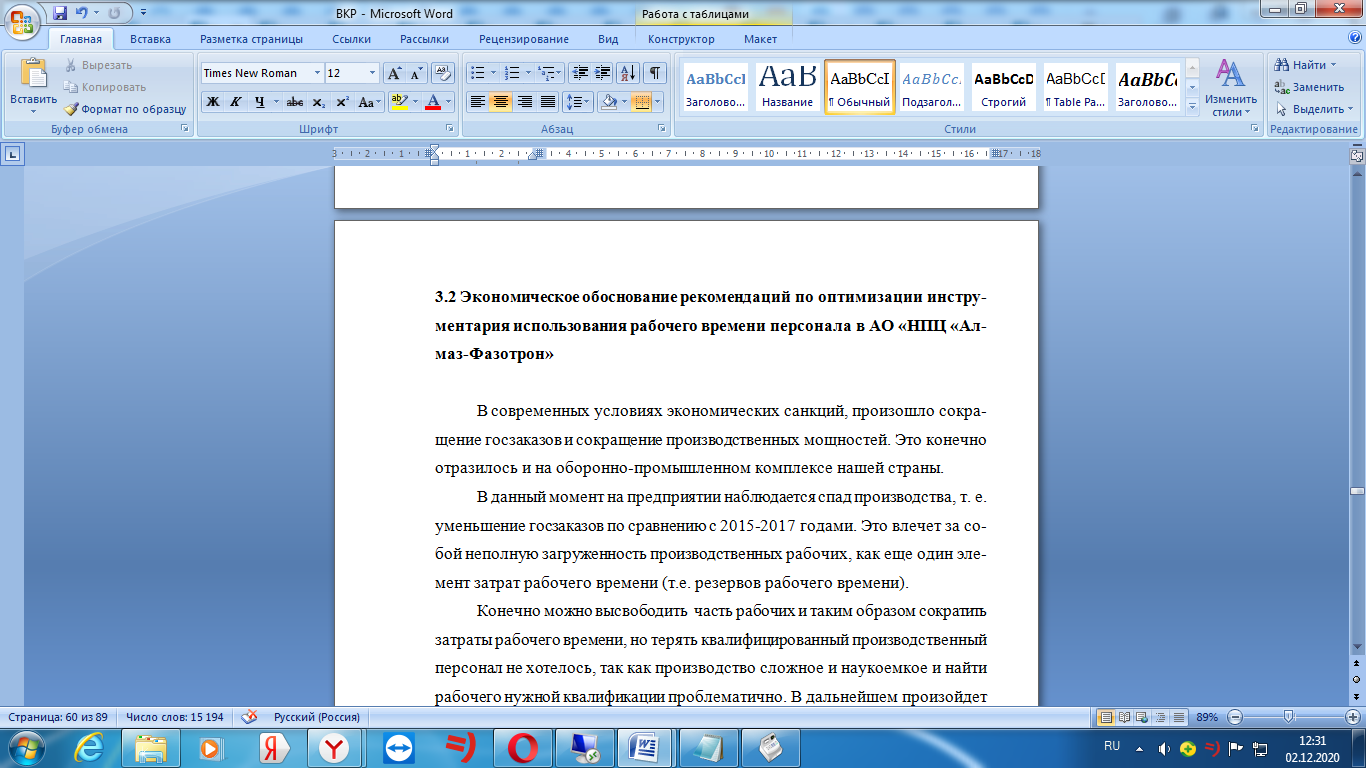
Task: Open the bullets list dropdown arrow
Action: coord(493,73)
